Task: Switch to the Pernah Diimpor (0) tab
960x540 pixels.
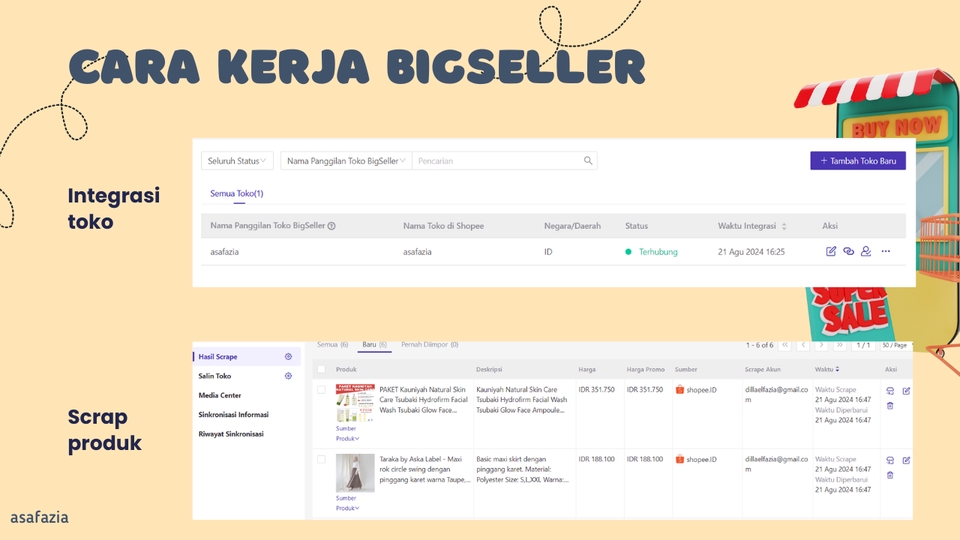Action: [430, 345]
